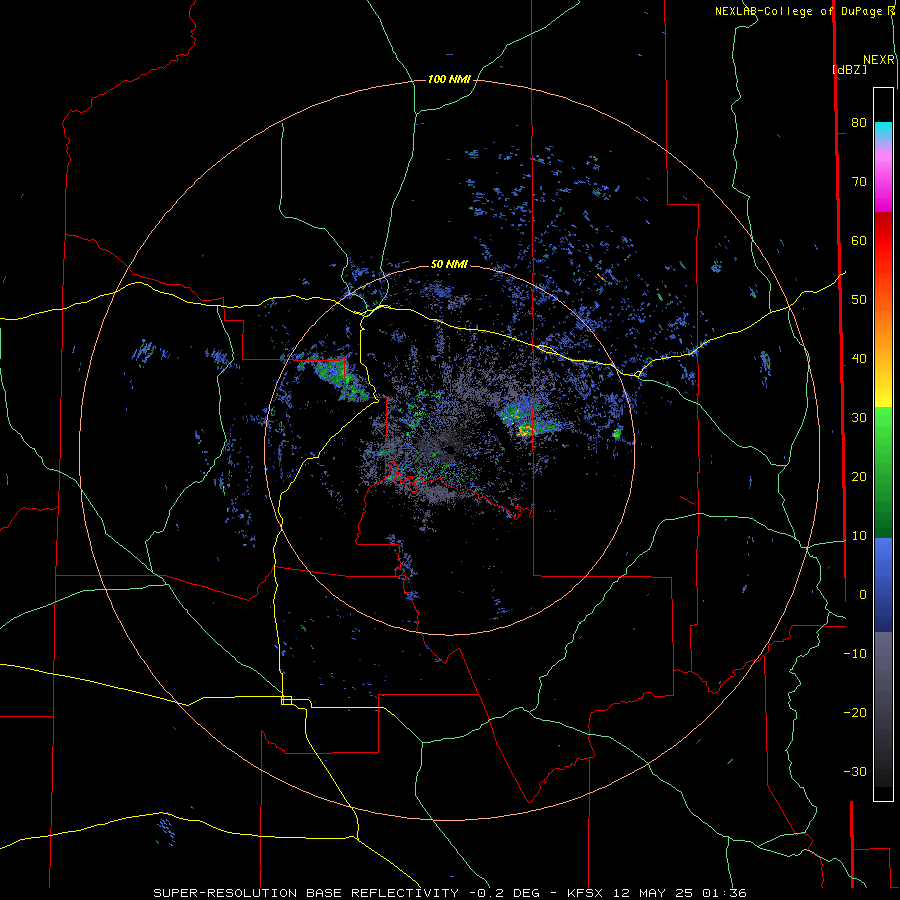
Task: Click the 10 dBZ scale value
Action: coord(859,536)
